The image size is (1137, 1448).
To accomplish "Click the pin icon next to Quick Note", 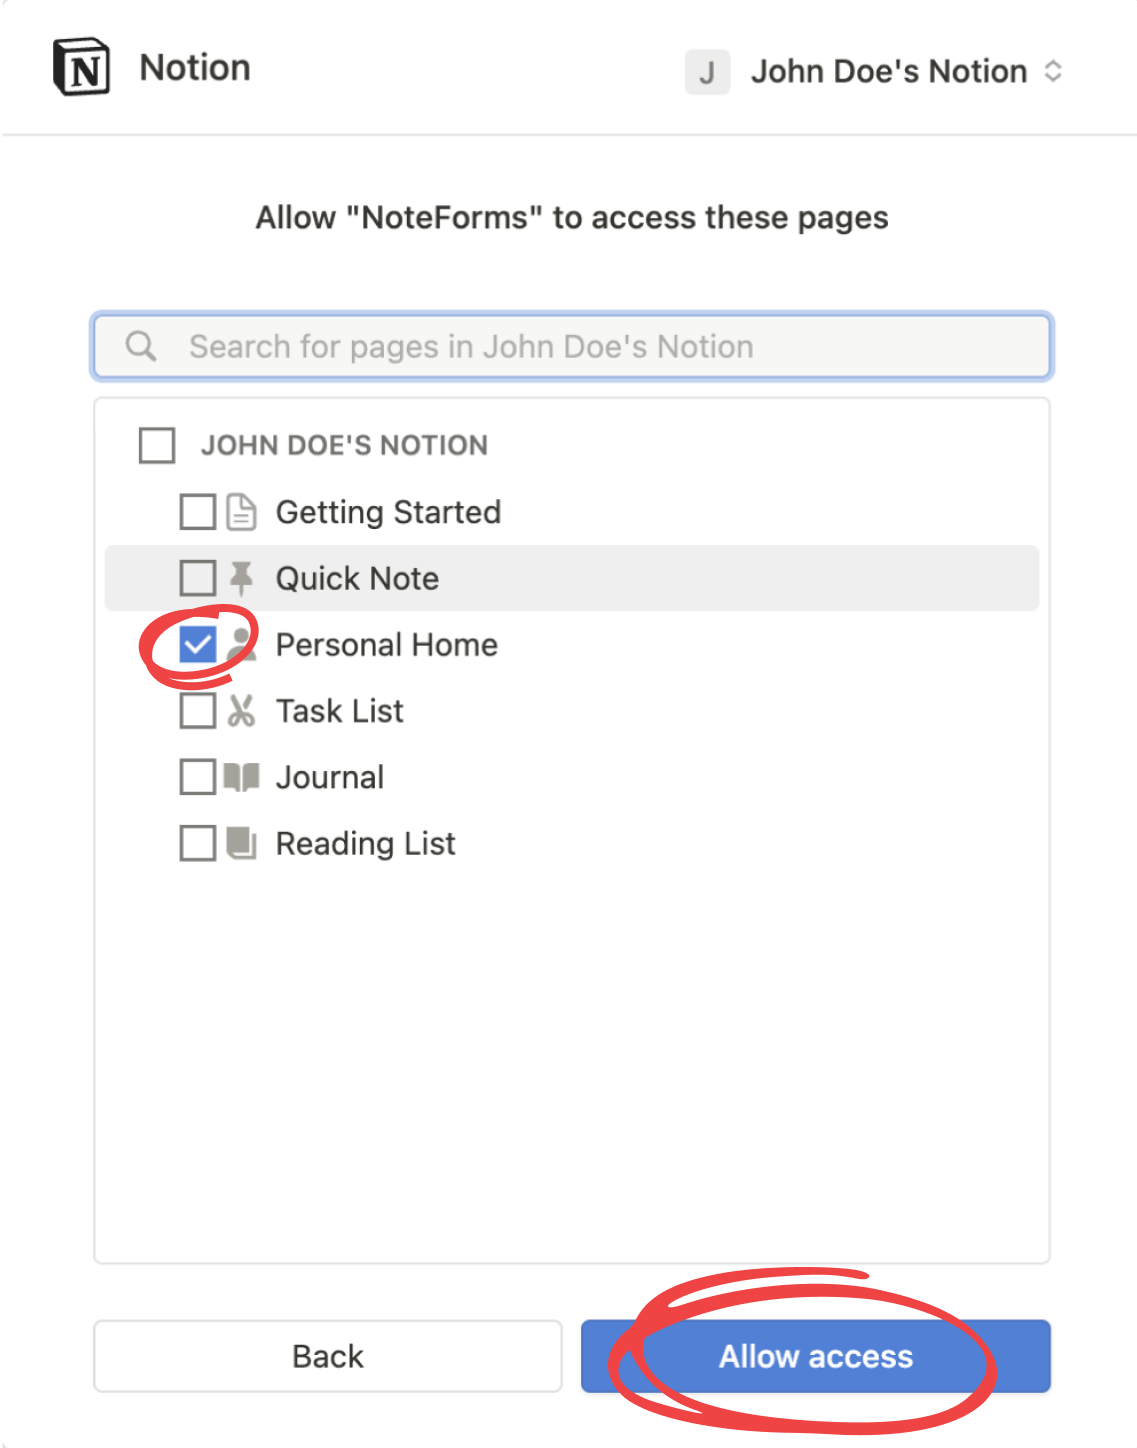I will pos(240,577).
